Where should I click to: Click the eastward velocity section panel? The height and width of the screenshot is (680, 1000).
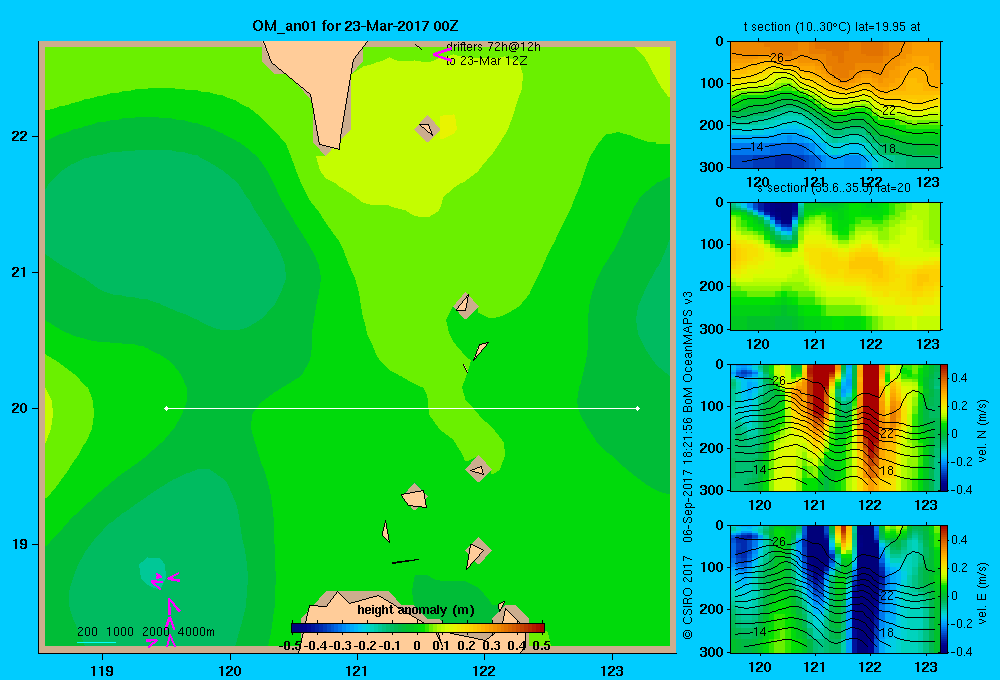[x=835, y=589]
